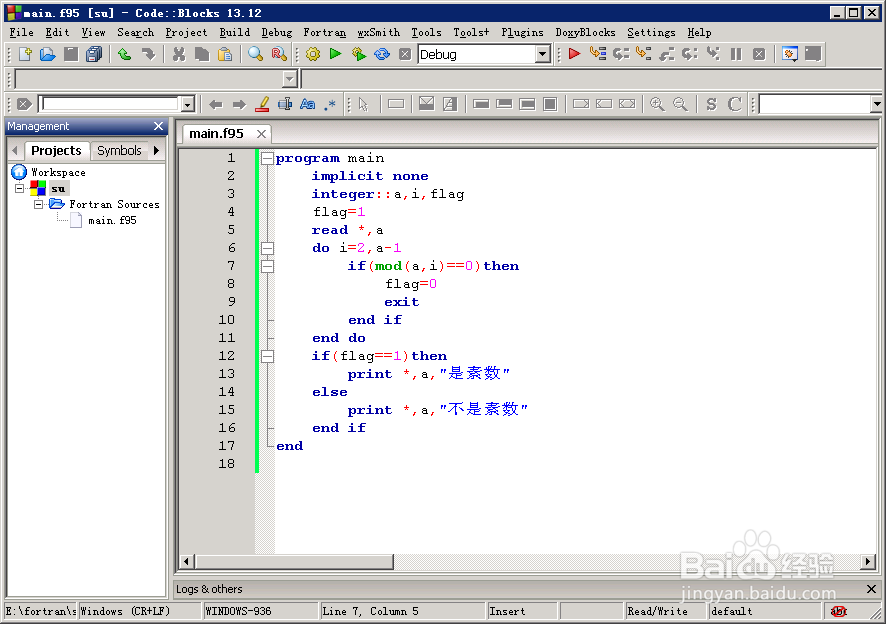Open the code completion scope dropdown
The image size is (886, 624).
click(290, 79)
